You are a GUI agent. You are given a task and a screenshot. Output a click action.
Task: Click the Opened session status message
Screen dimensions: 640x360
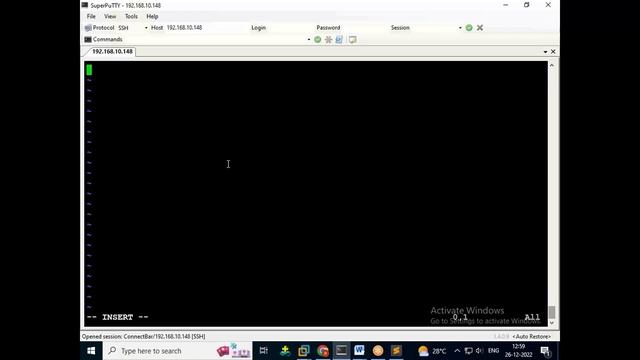[x=143, y=336]
